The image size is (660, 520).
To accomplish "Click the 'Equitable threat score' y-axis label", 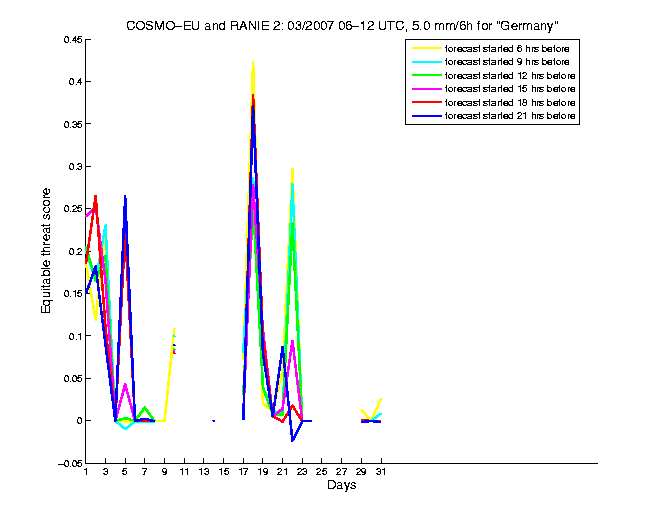I will coord(46,251).
